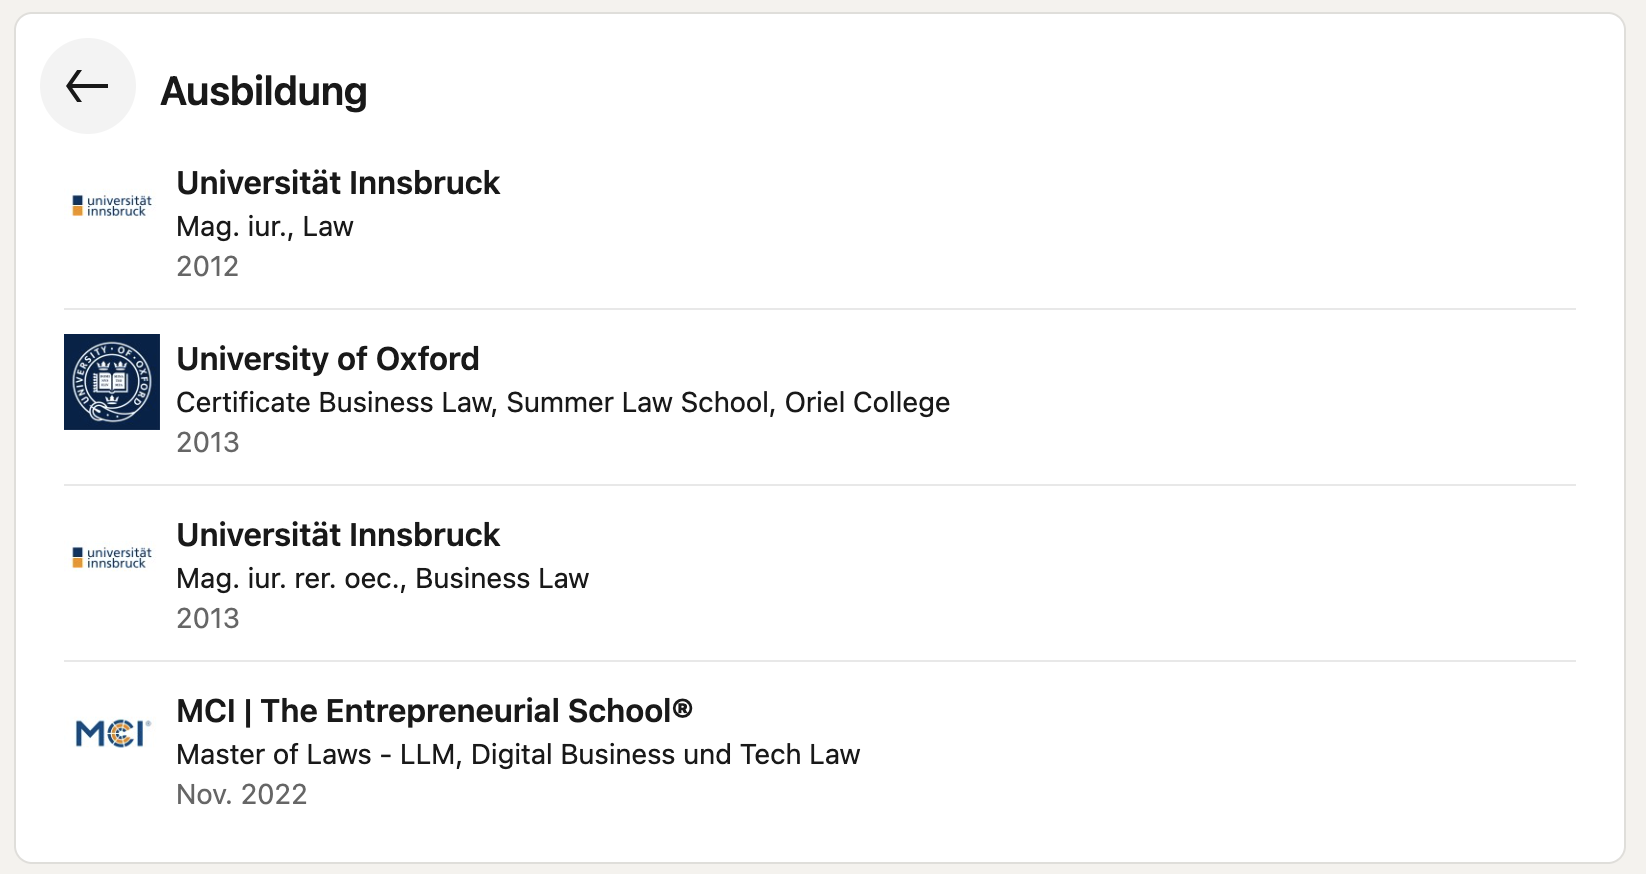Select the 'Mag. iur., Law' degree line

point(265,227)
